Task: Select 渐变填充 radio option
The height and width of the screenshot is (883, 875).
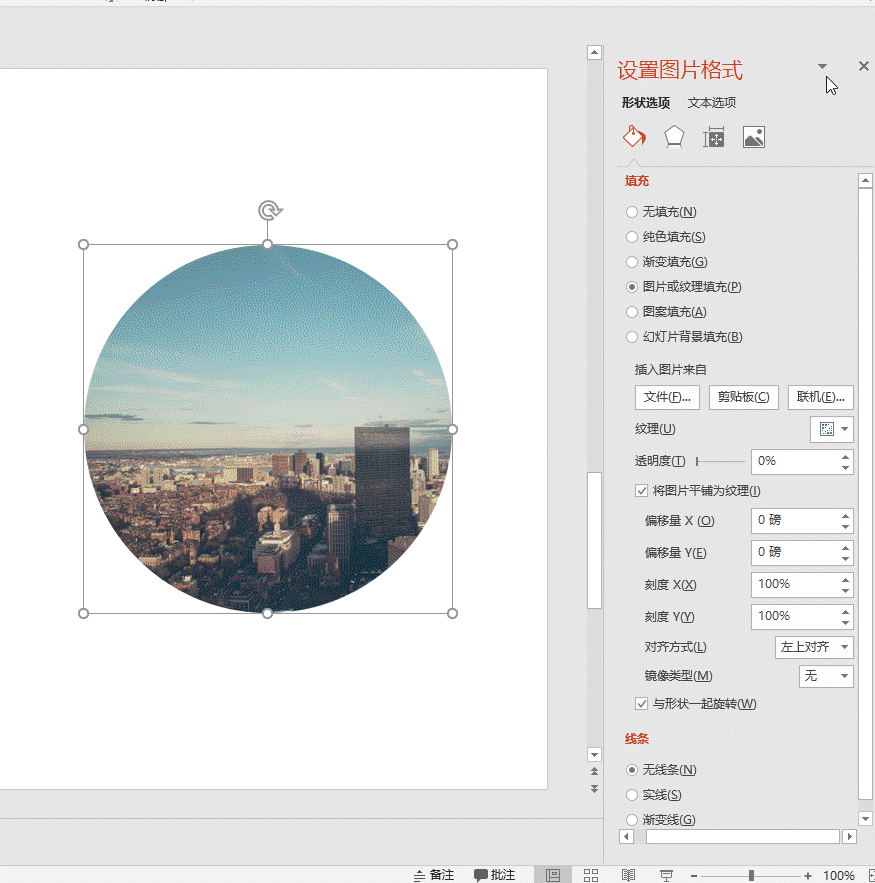Action: tap(631, 262)
